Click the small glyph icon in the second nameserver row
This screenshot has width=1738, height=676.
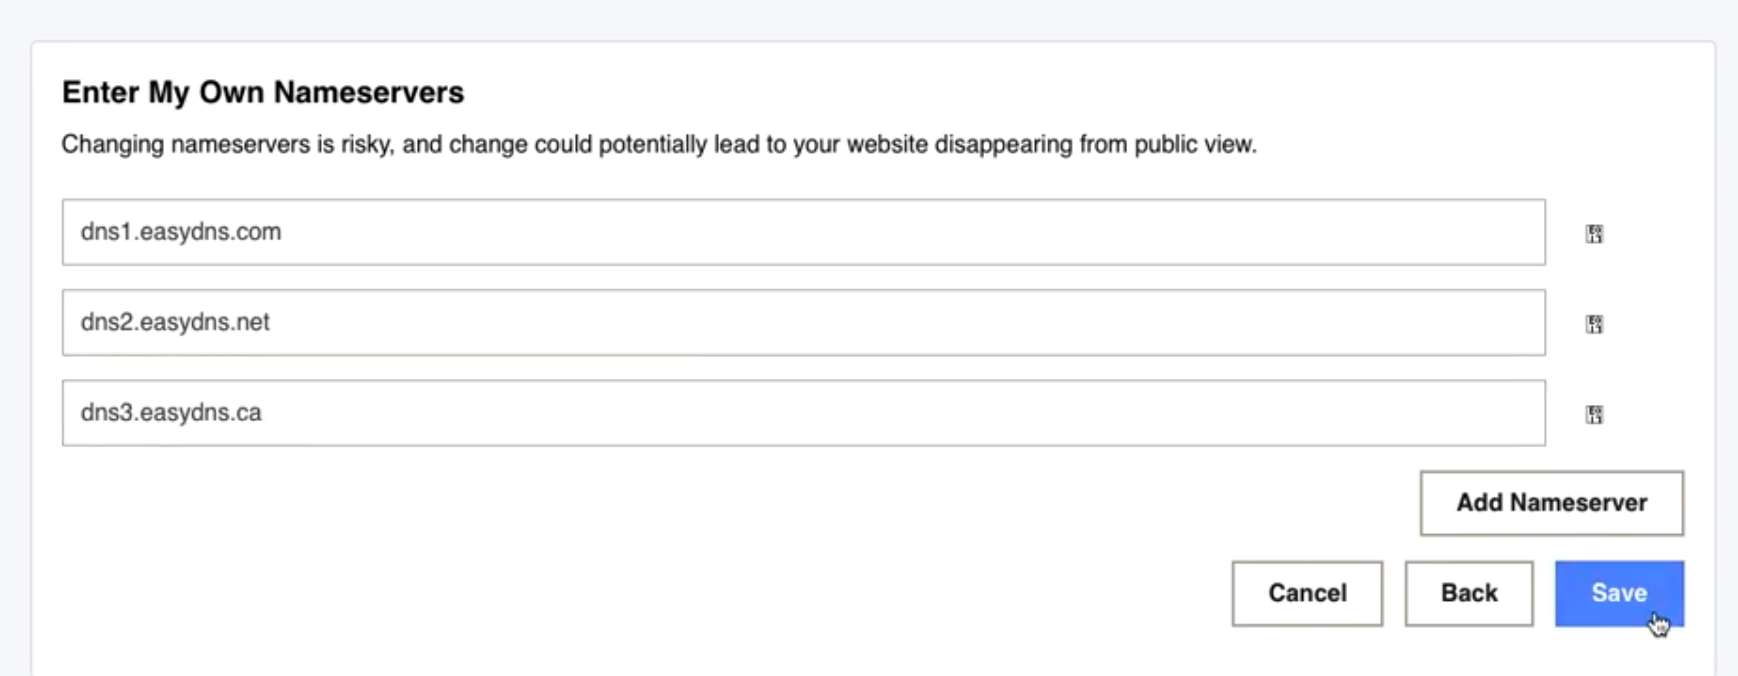click(x=1594, y=324)
